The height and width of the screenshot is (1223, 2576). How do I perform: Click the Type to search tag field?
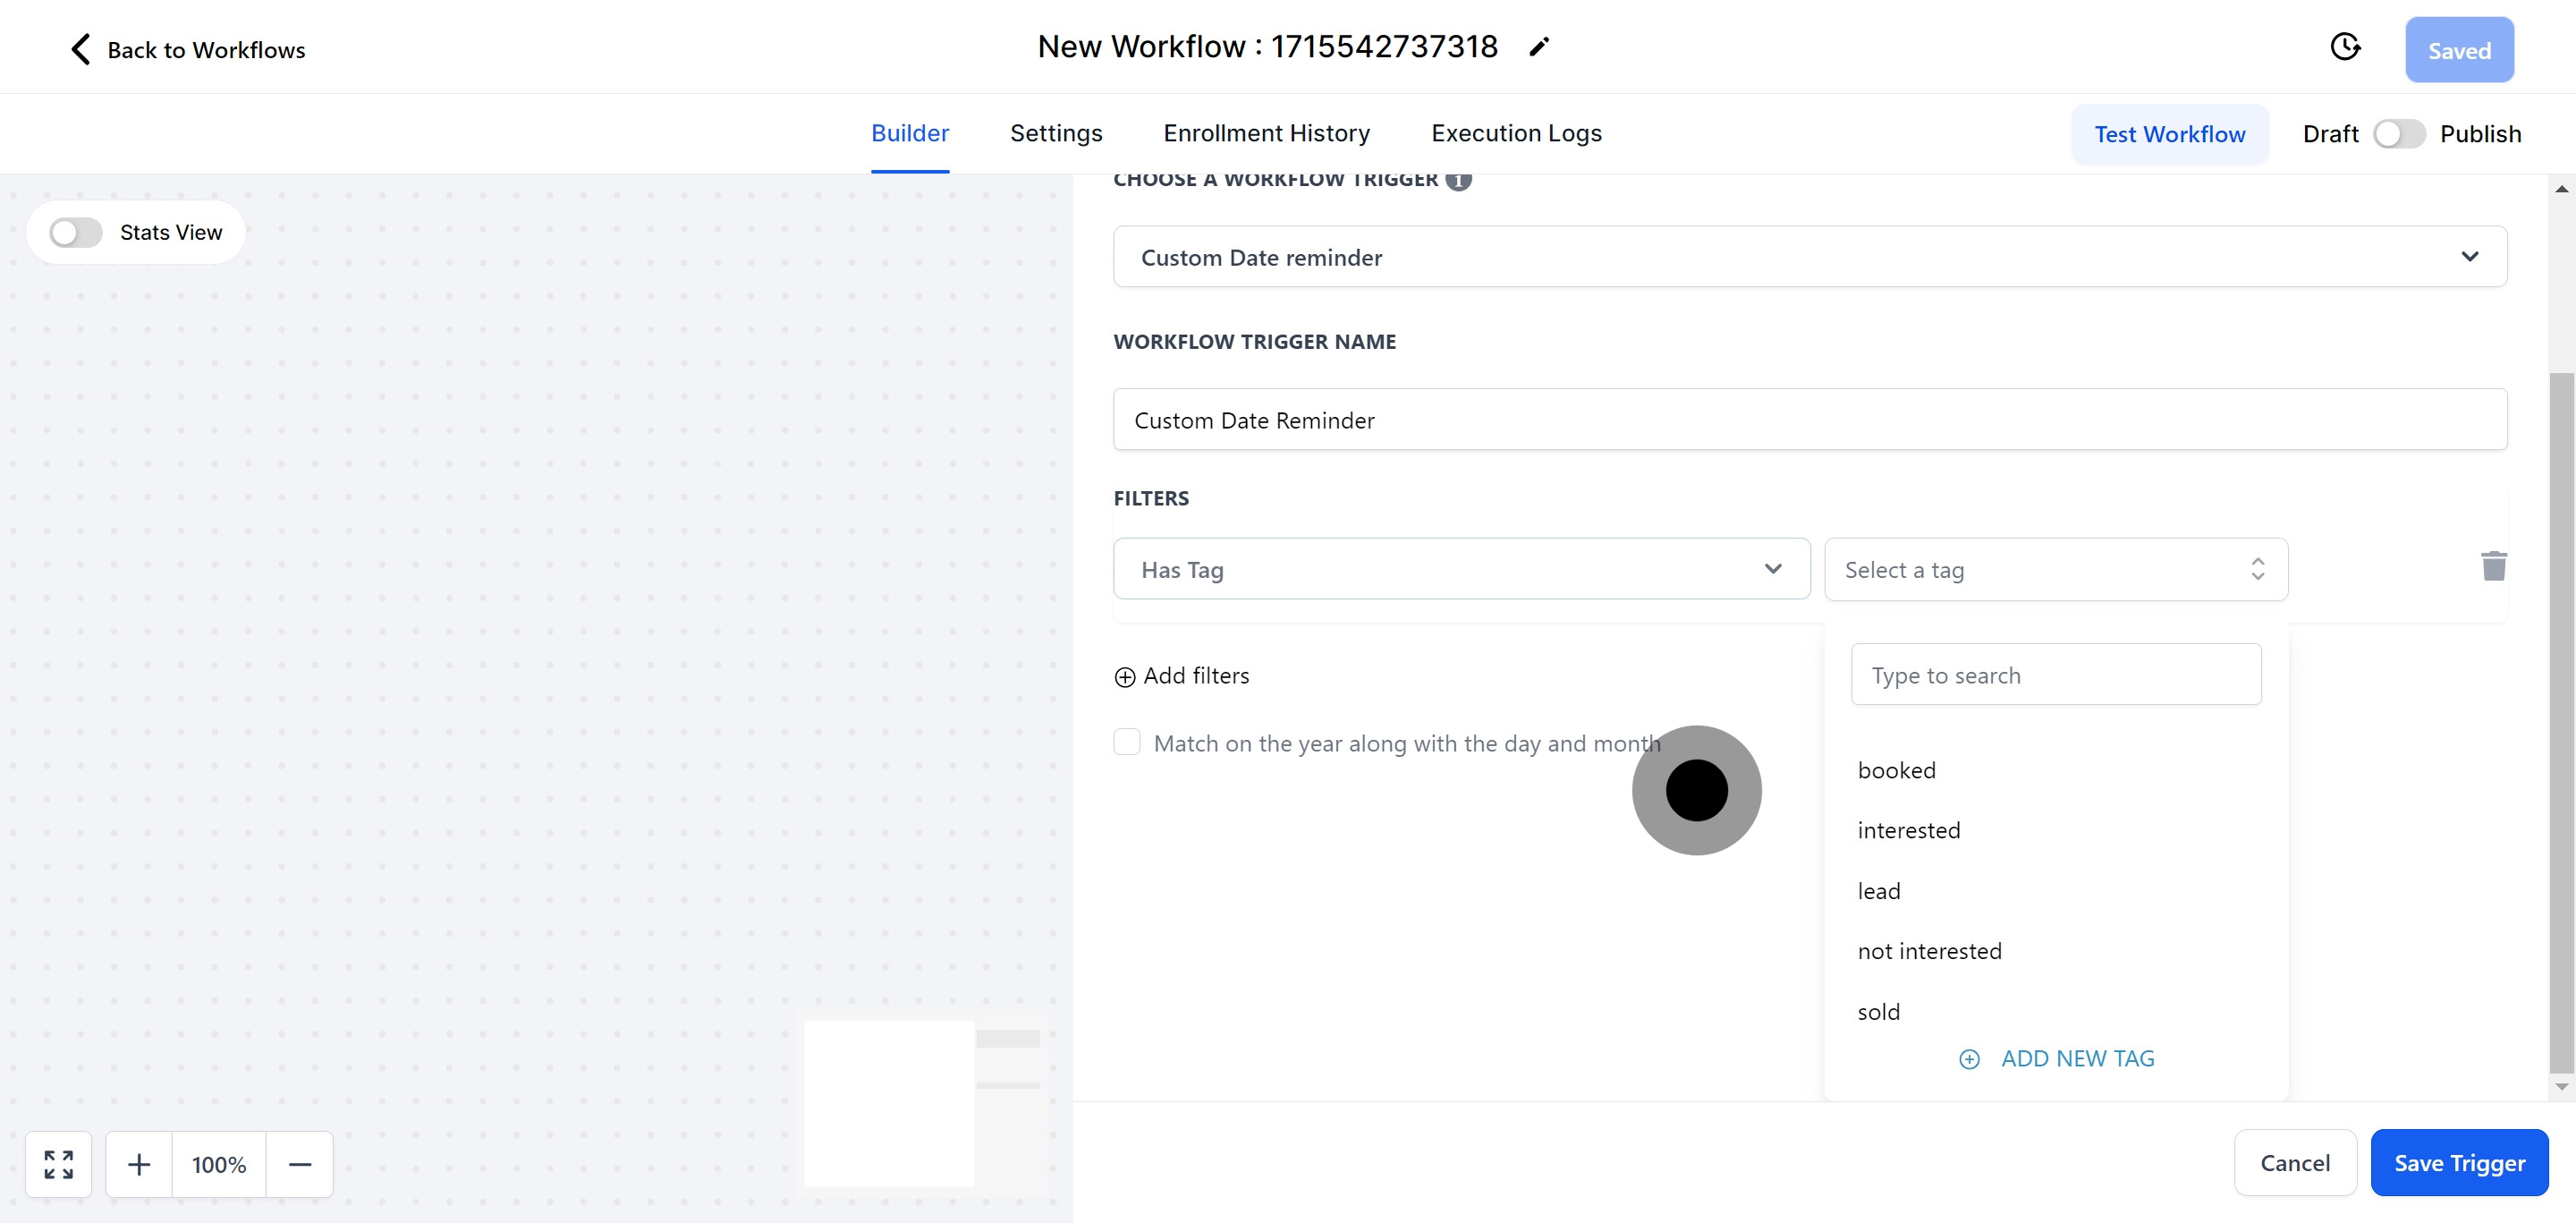click(2055, 675)
